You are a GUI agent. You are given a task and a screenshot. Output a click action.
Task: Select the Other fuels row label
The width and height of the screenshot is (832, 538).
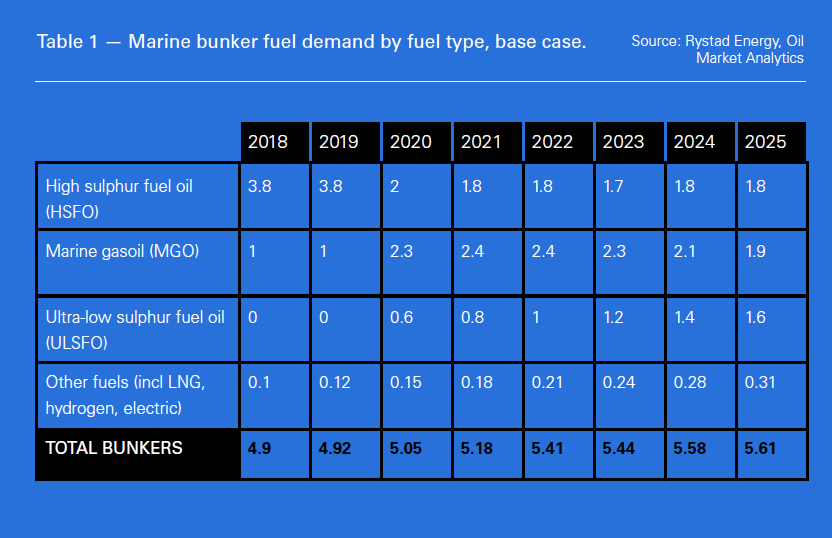click(126, 393)
